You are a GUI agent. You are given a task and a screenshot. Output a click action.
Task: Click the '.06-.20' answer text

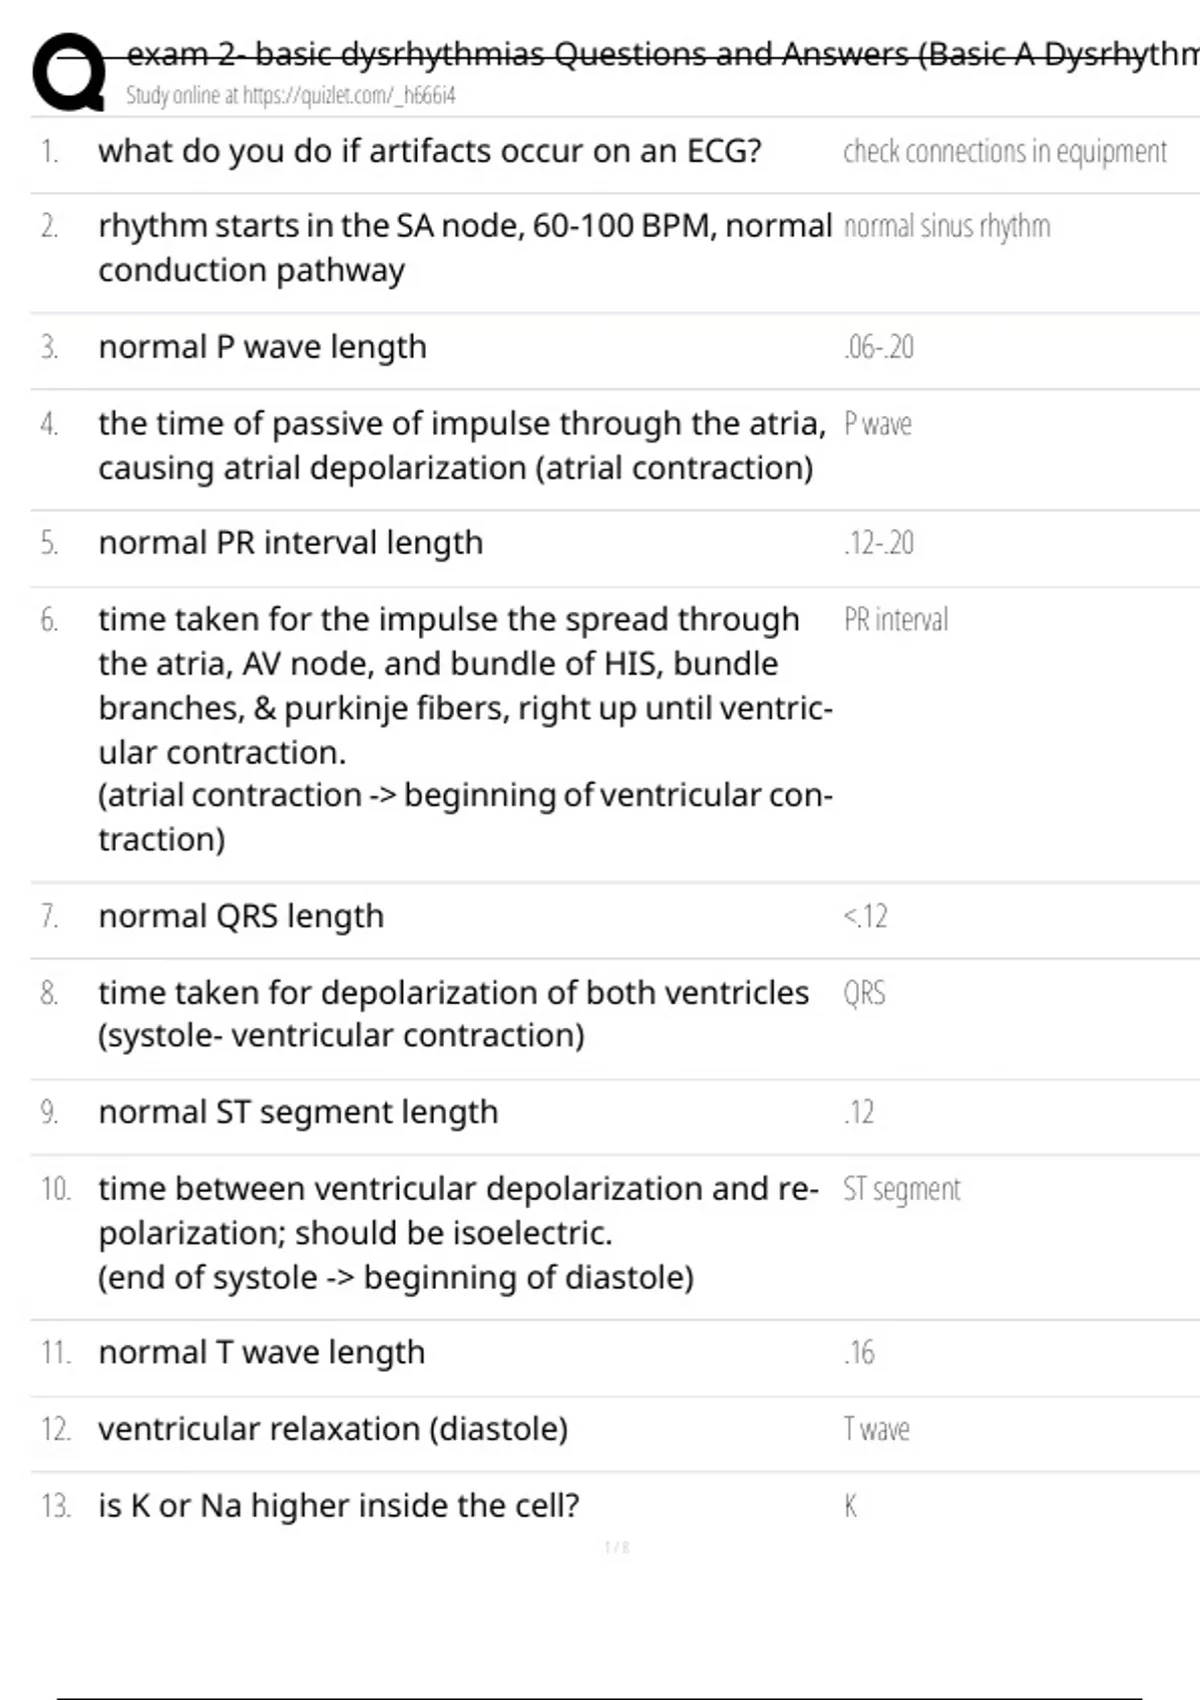click(878, 348)
